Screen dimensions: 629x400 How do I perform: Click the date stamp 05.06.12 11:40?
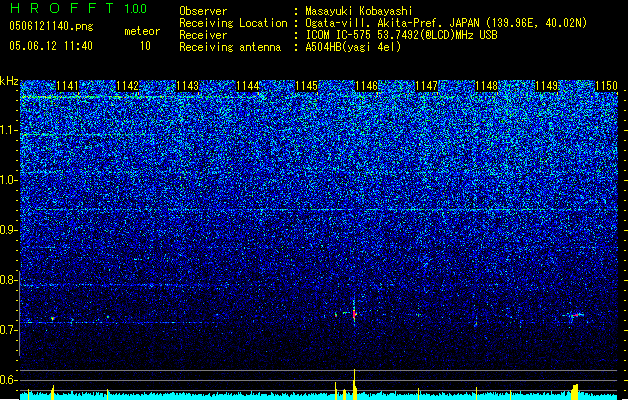(51, 46)
